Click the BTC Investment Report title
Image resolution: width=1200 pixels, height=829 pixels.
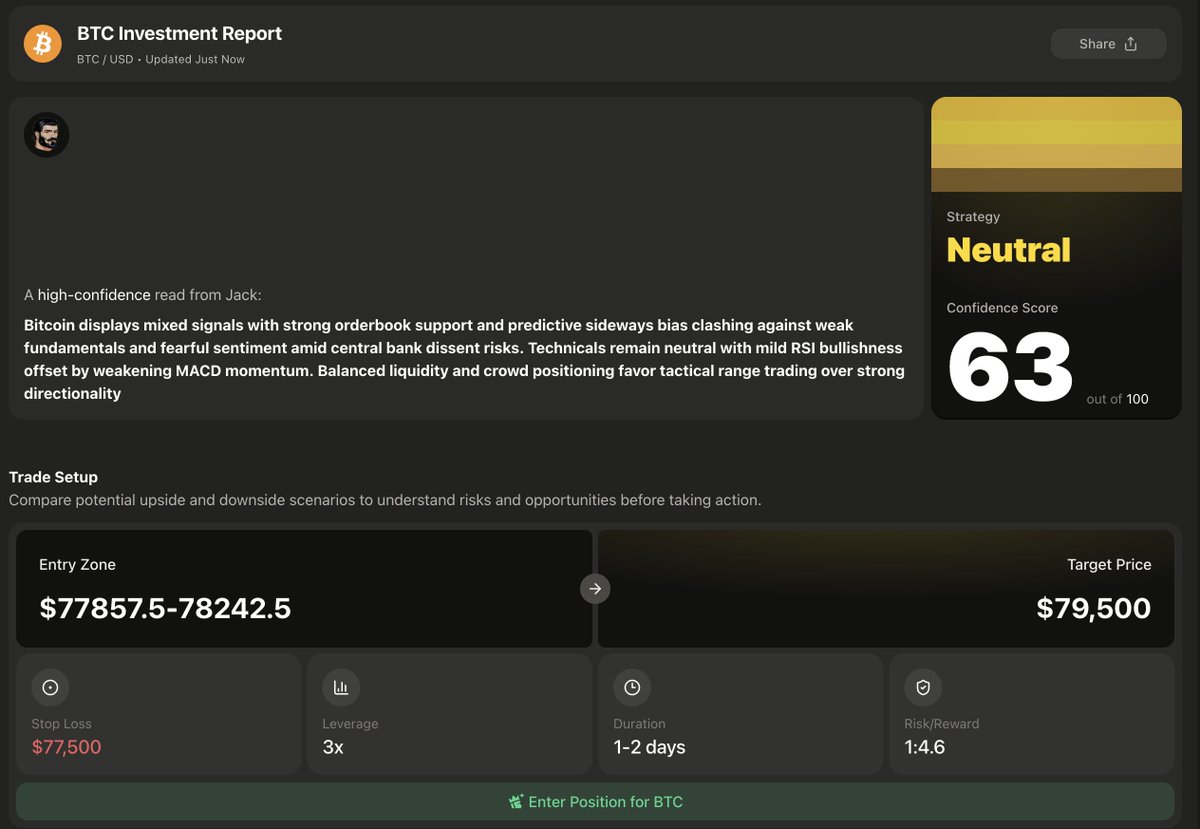(x=180, y=33)
